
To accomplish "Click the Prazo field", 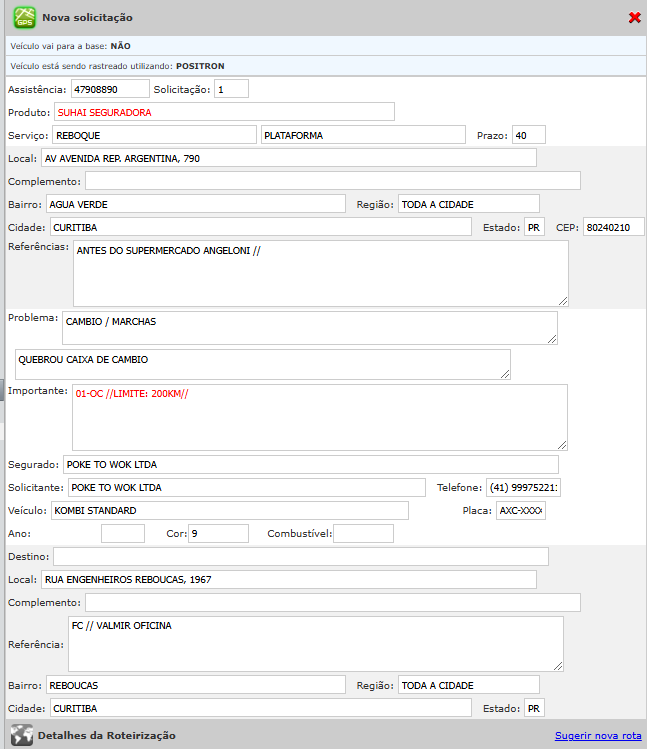I will (x=528, y=135).
